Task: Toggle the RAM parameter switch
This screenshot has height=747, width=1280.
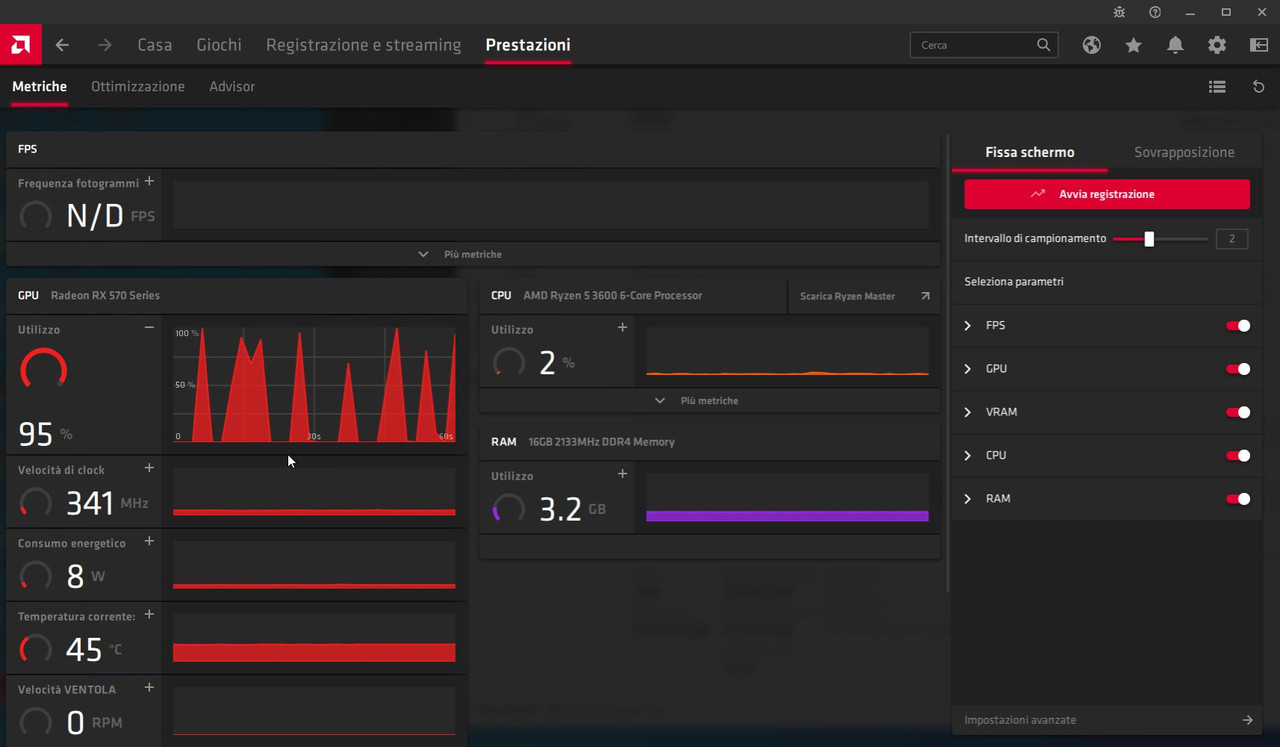Action: point(1238,498)
